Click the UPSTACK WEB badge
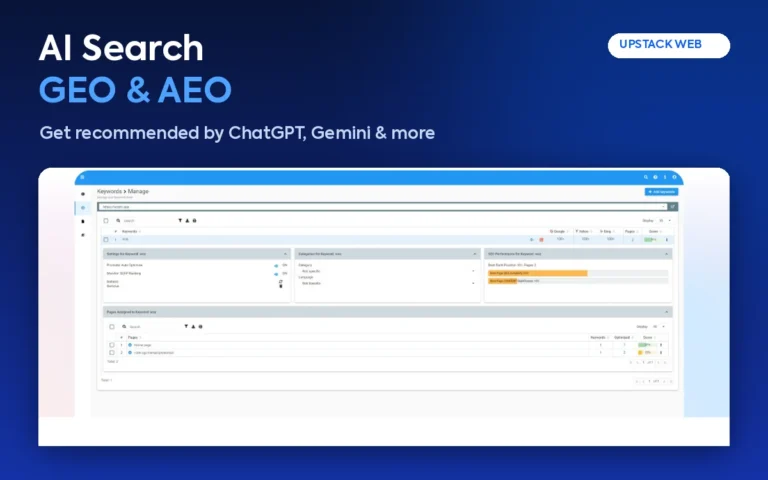768x480 pixels. click(669, 45)
